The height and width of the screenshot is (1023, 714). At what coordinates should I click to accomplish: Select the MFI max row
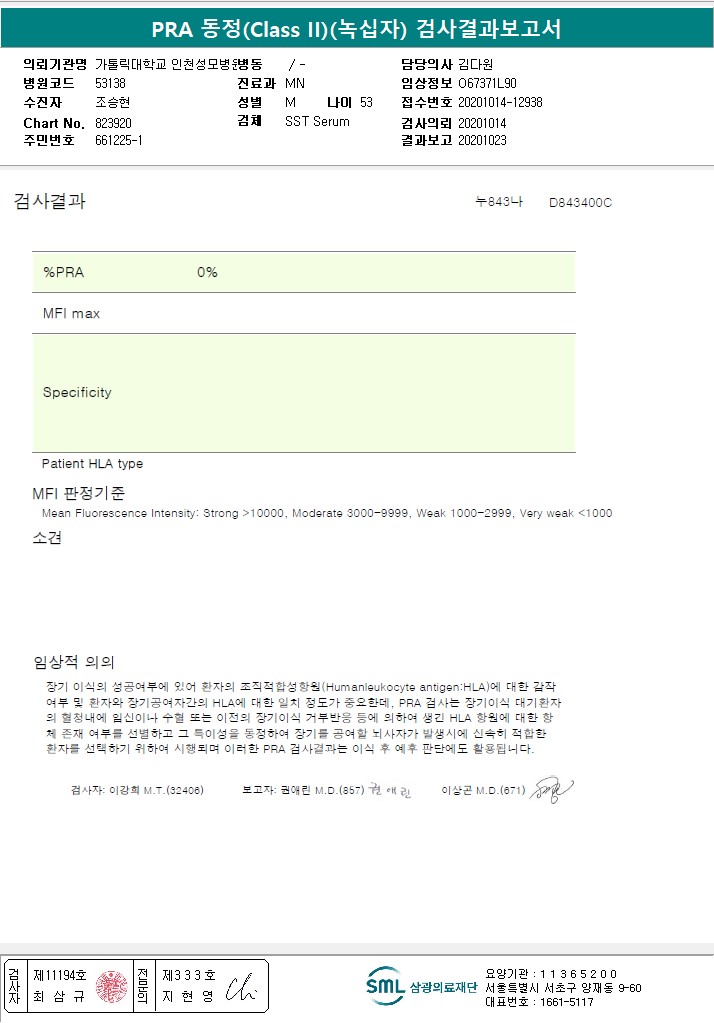point(304,313)
